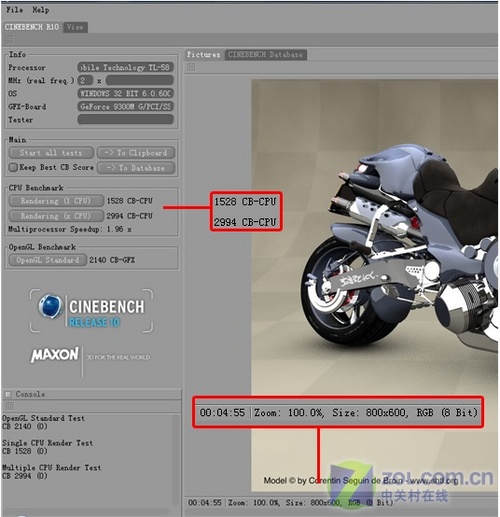Click the MHz real freq value field
This screenshot has height=517, width=500.
tap(85, 80)
